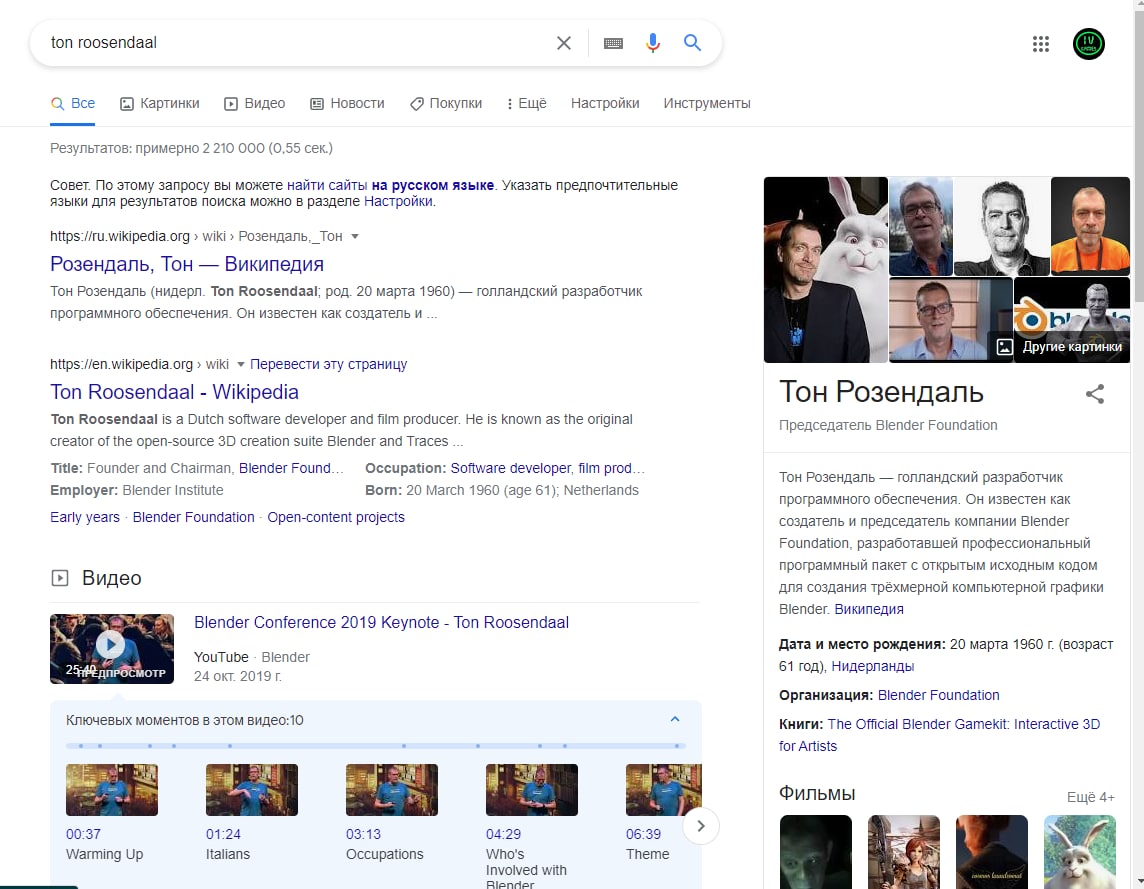The image size is (1144, 889).
Task: Open Инструменты search tools
Action: tap(707, 104)
